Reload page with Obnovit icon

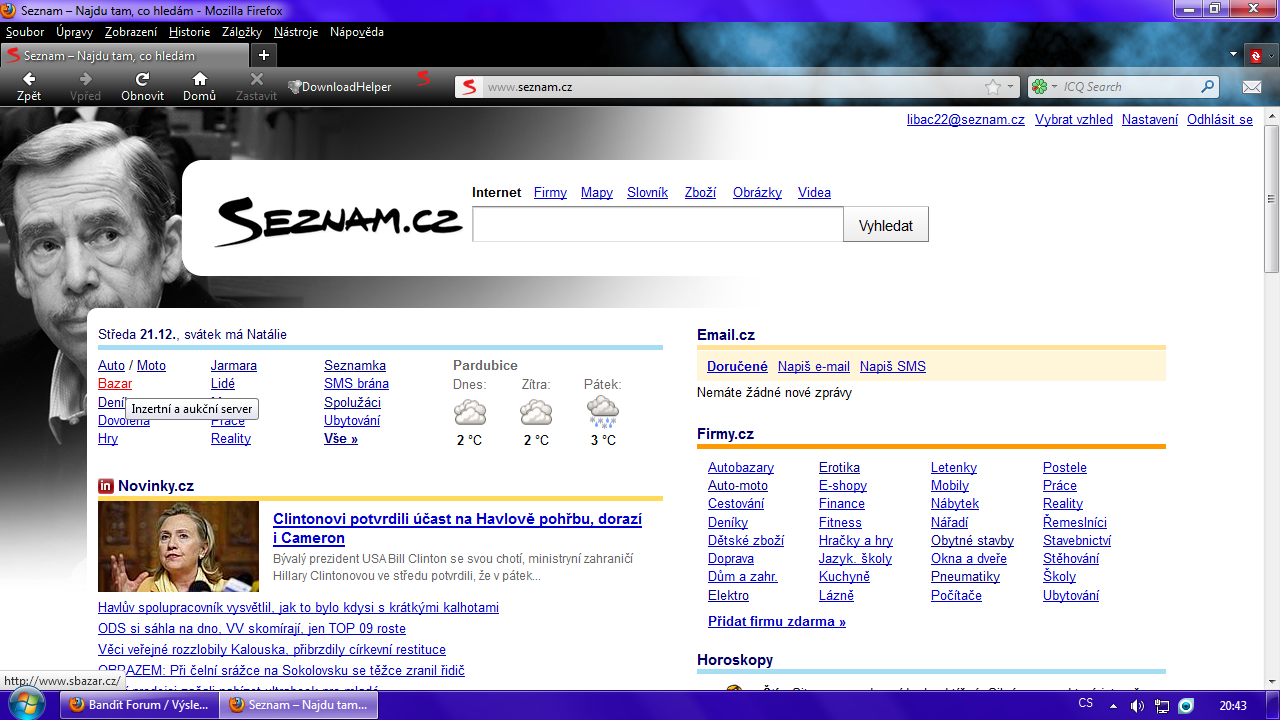click(x=143, y=86)
